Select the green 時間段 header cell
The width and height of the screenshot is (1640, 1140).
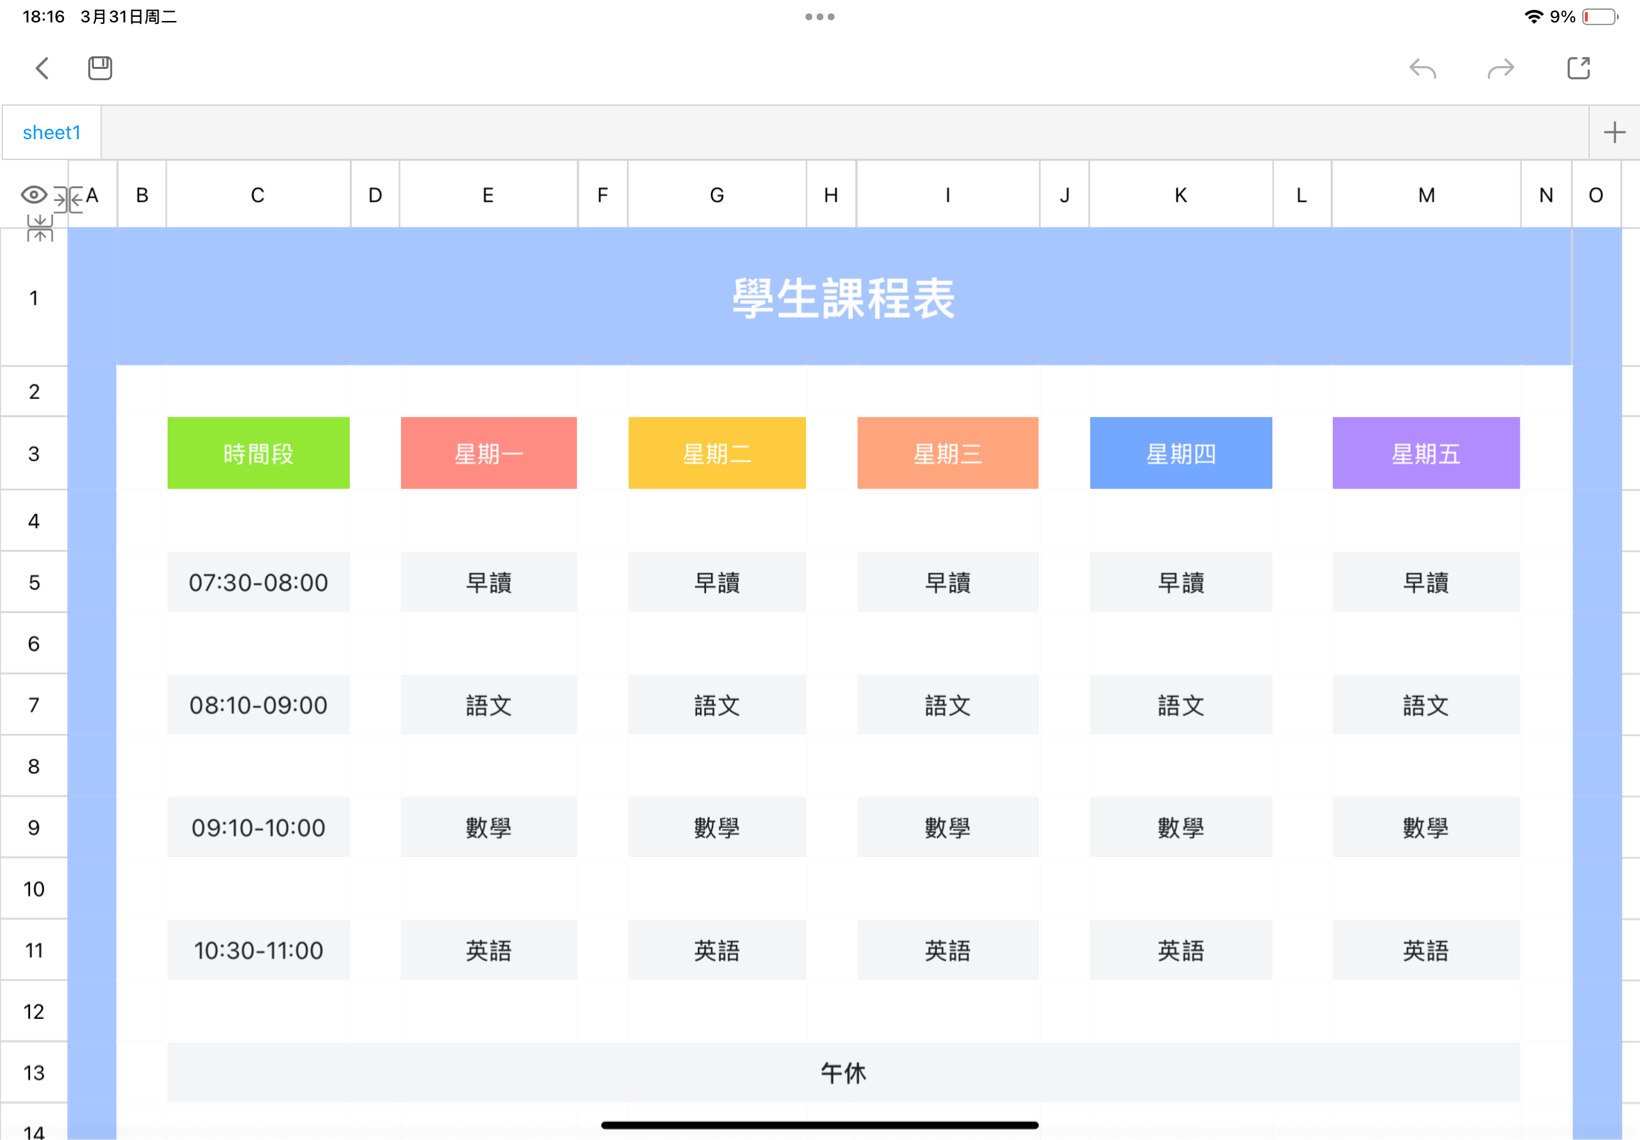click(258, 453)
